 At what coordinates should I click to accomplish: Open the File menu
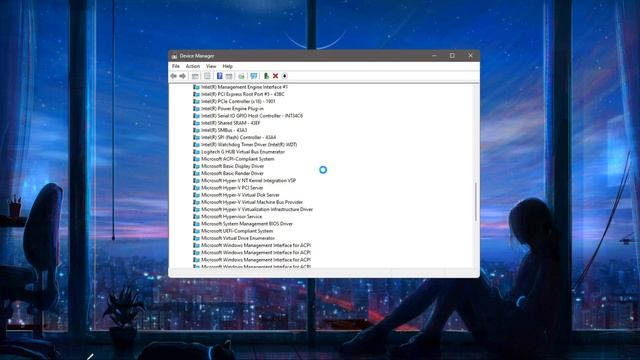[x=176, y=66]
